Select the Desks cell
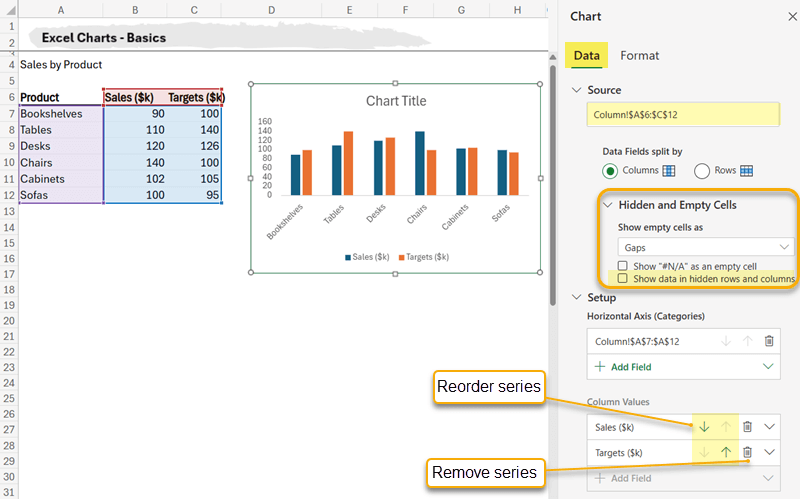 (x=61, y=146)
